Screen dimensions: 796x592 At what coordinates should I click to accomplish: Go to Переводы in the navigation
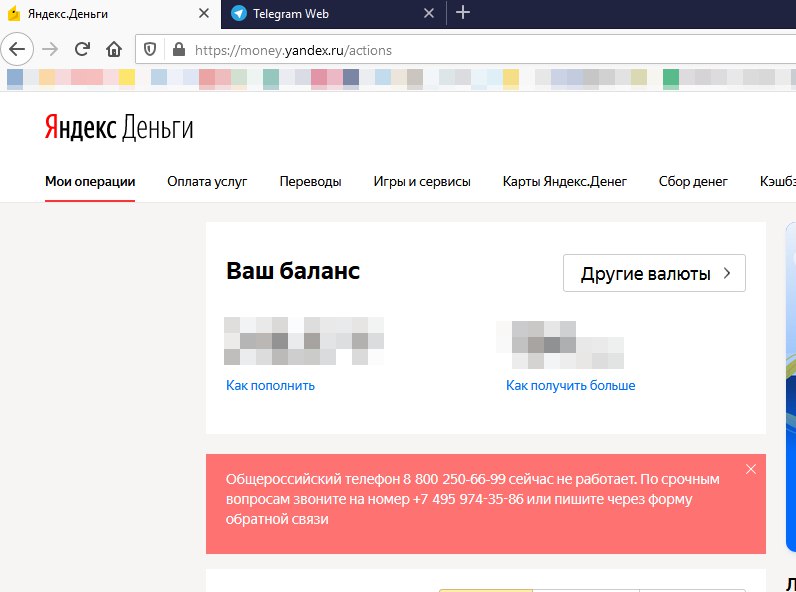click(310, 182)
